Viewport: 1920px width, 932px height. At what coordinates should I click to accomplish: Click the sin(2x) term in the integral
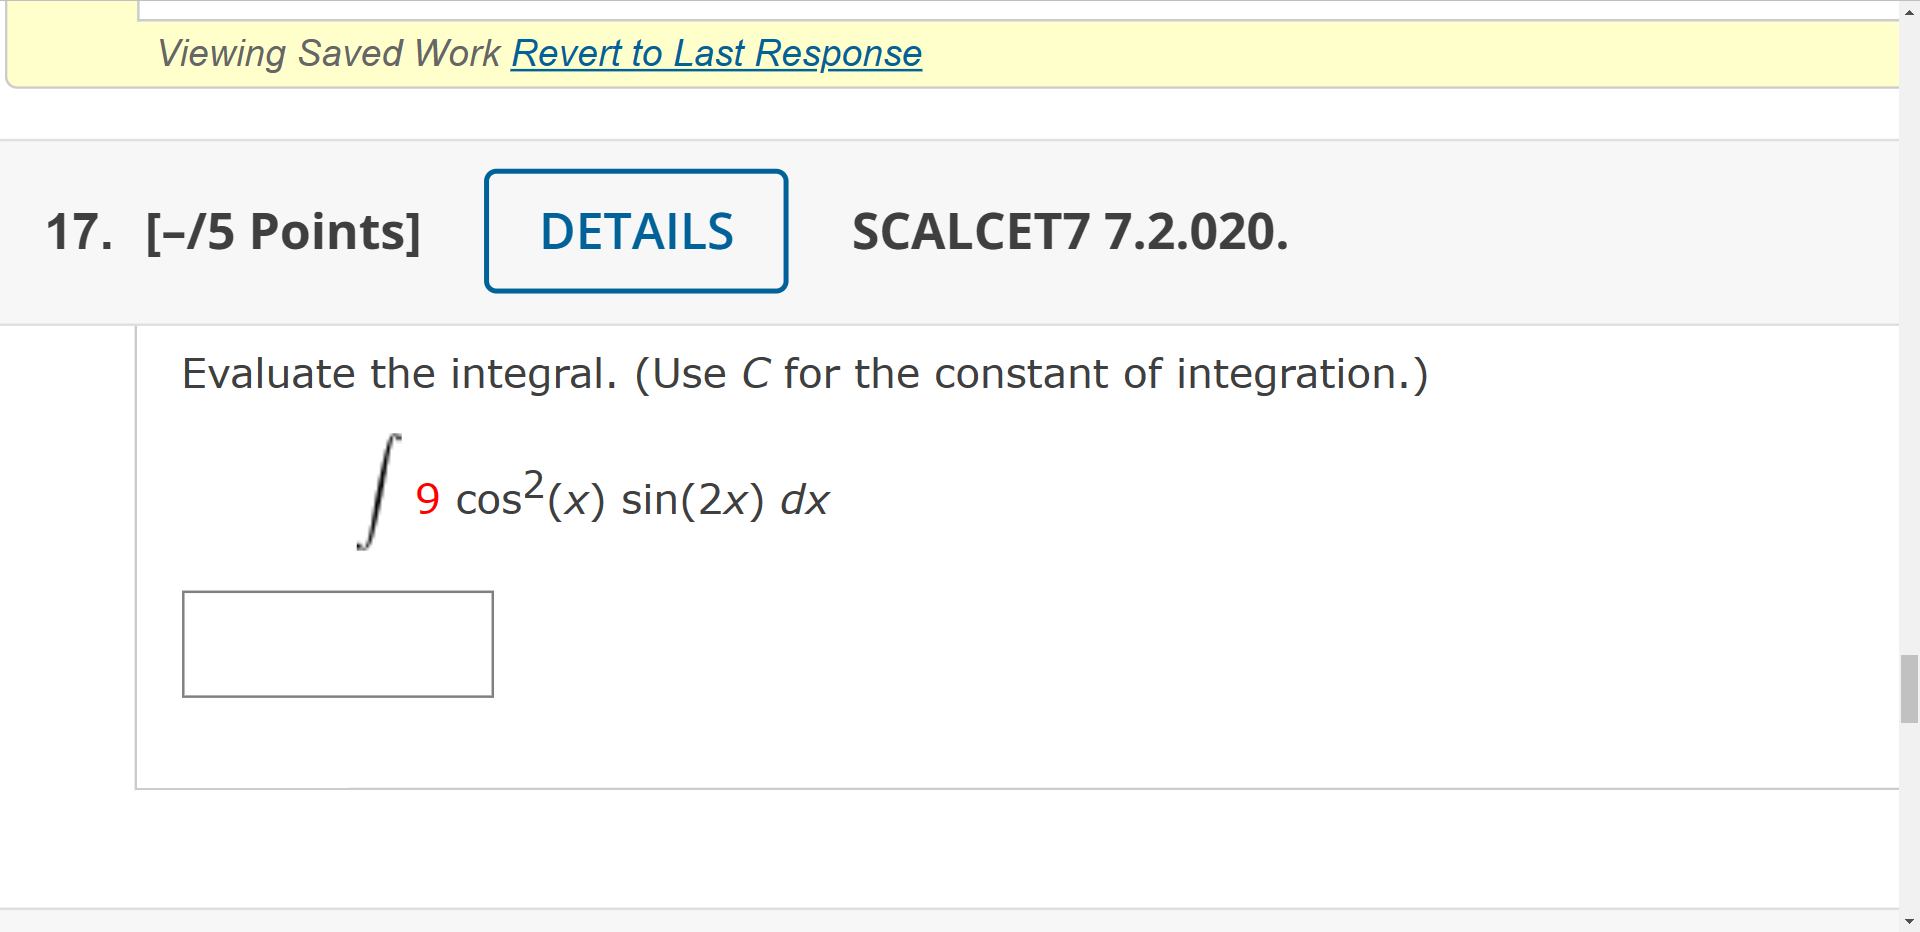tap(692, 500)
